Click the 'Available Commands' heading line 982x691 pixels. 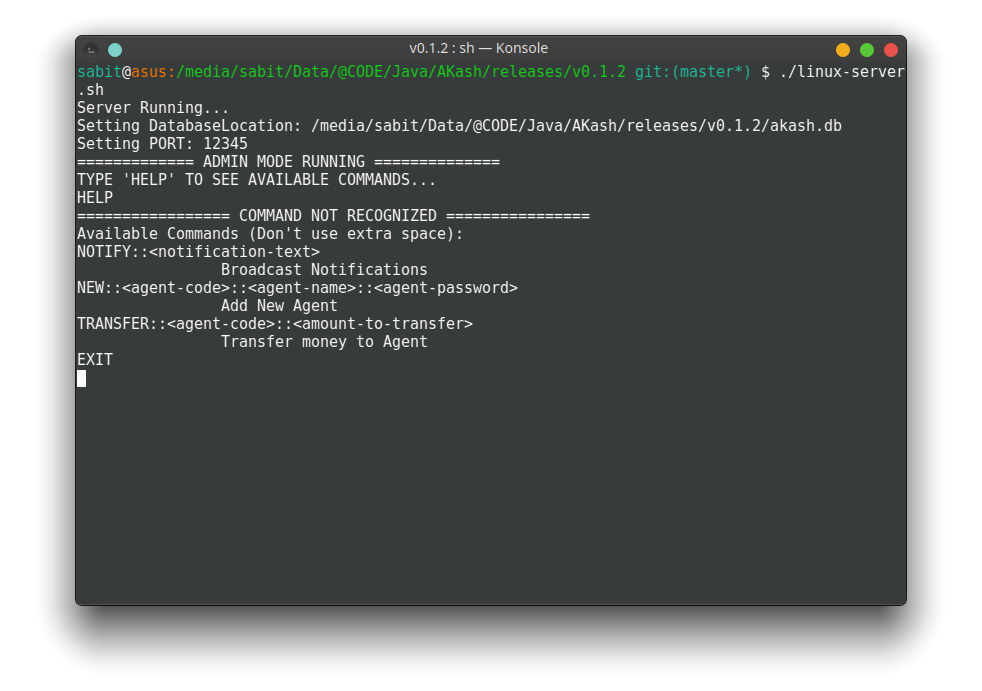270,234
